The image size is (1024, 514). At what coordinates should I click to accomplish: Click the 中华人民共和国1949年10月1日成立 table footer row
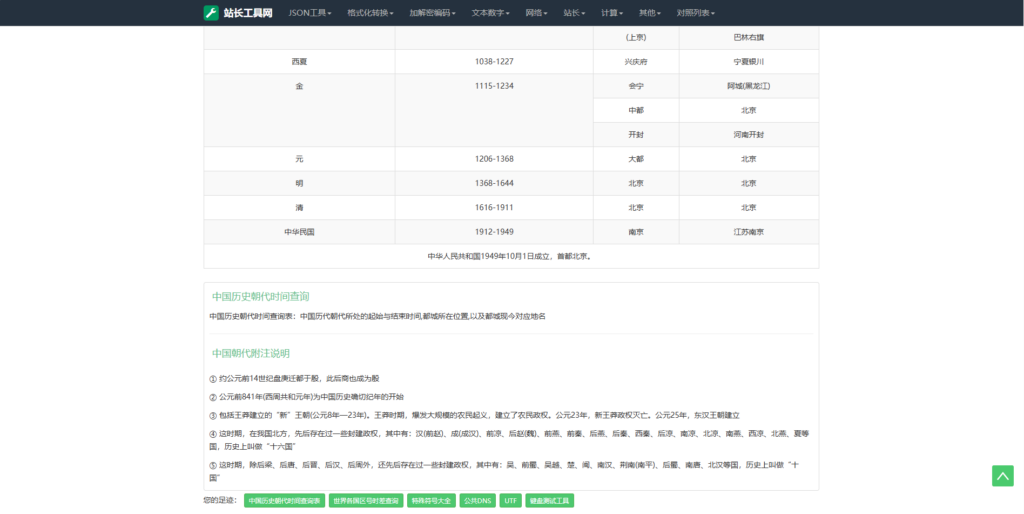(x=511, y=256)
